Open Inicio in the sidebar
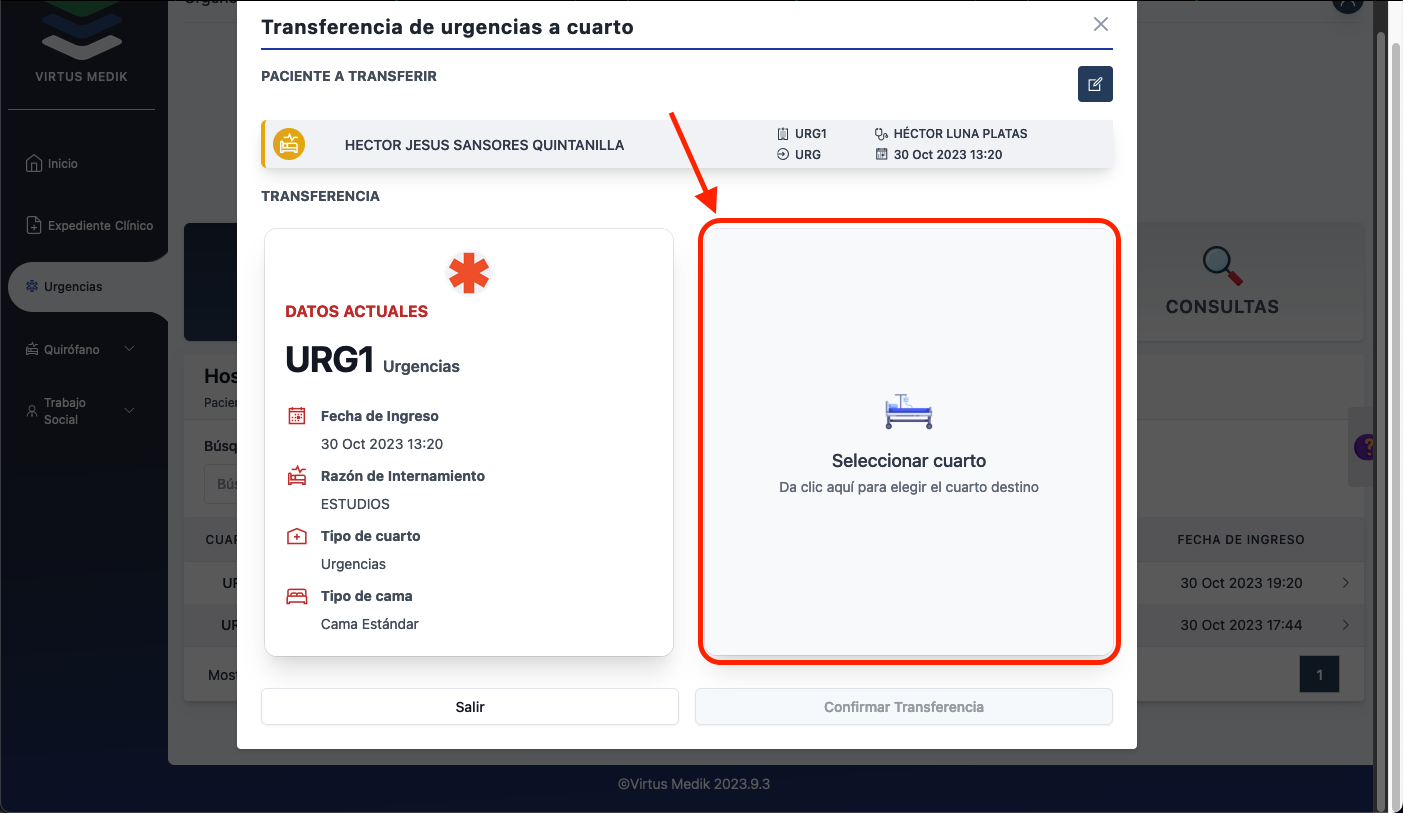 62,163
